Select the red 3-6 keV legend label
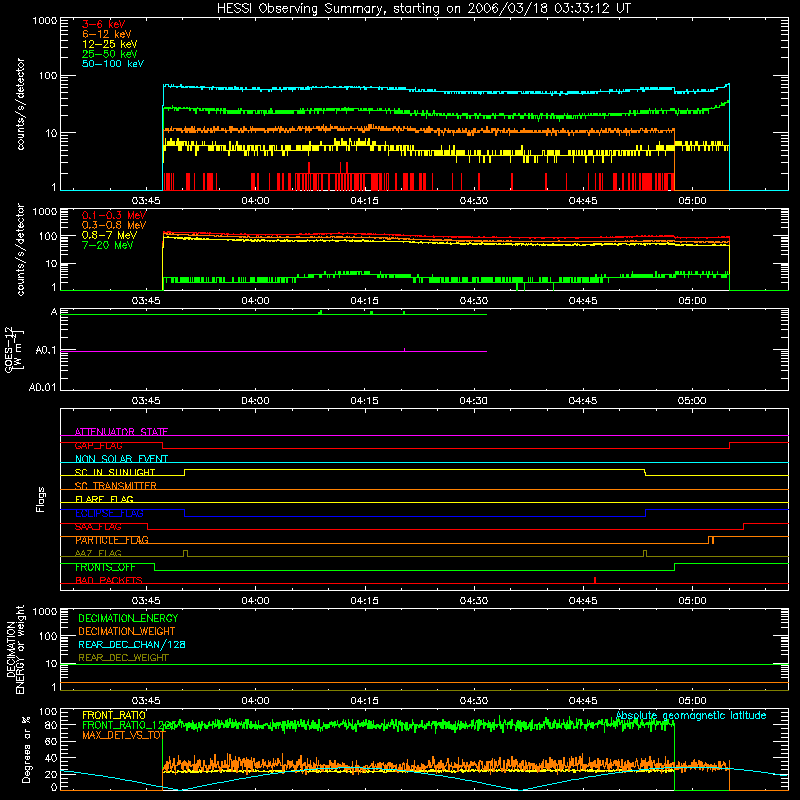Screen dimensions: 800x800 (x=103, y=24)
